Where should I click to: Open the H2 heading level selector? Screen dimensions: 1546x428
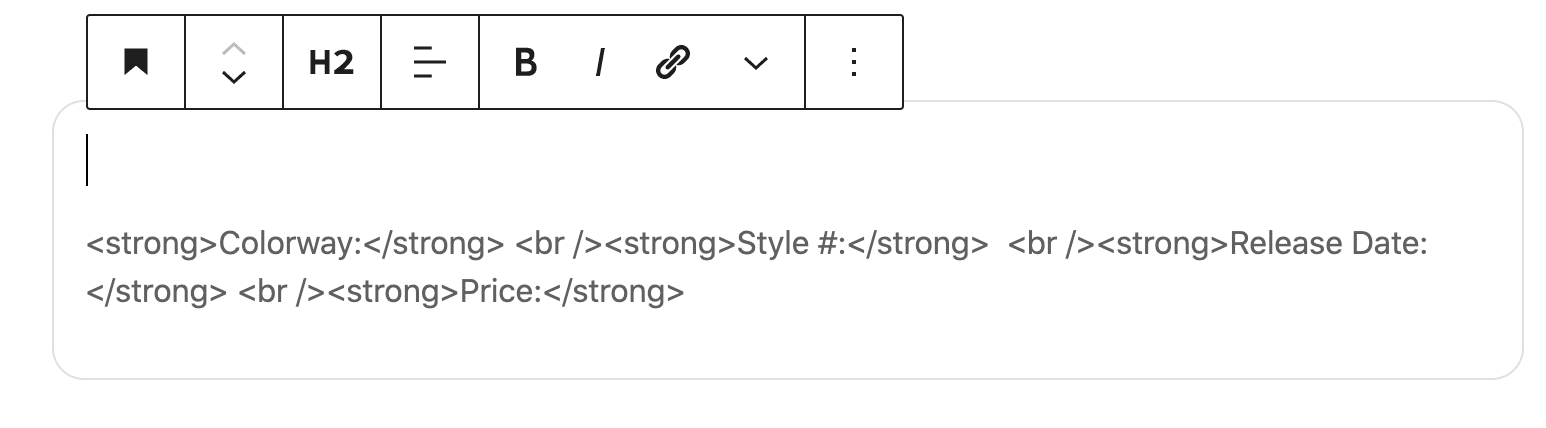click(332, 62)
